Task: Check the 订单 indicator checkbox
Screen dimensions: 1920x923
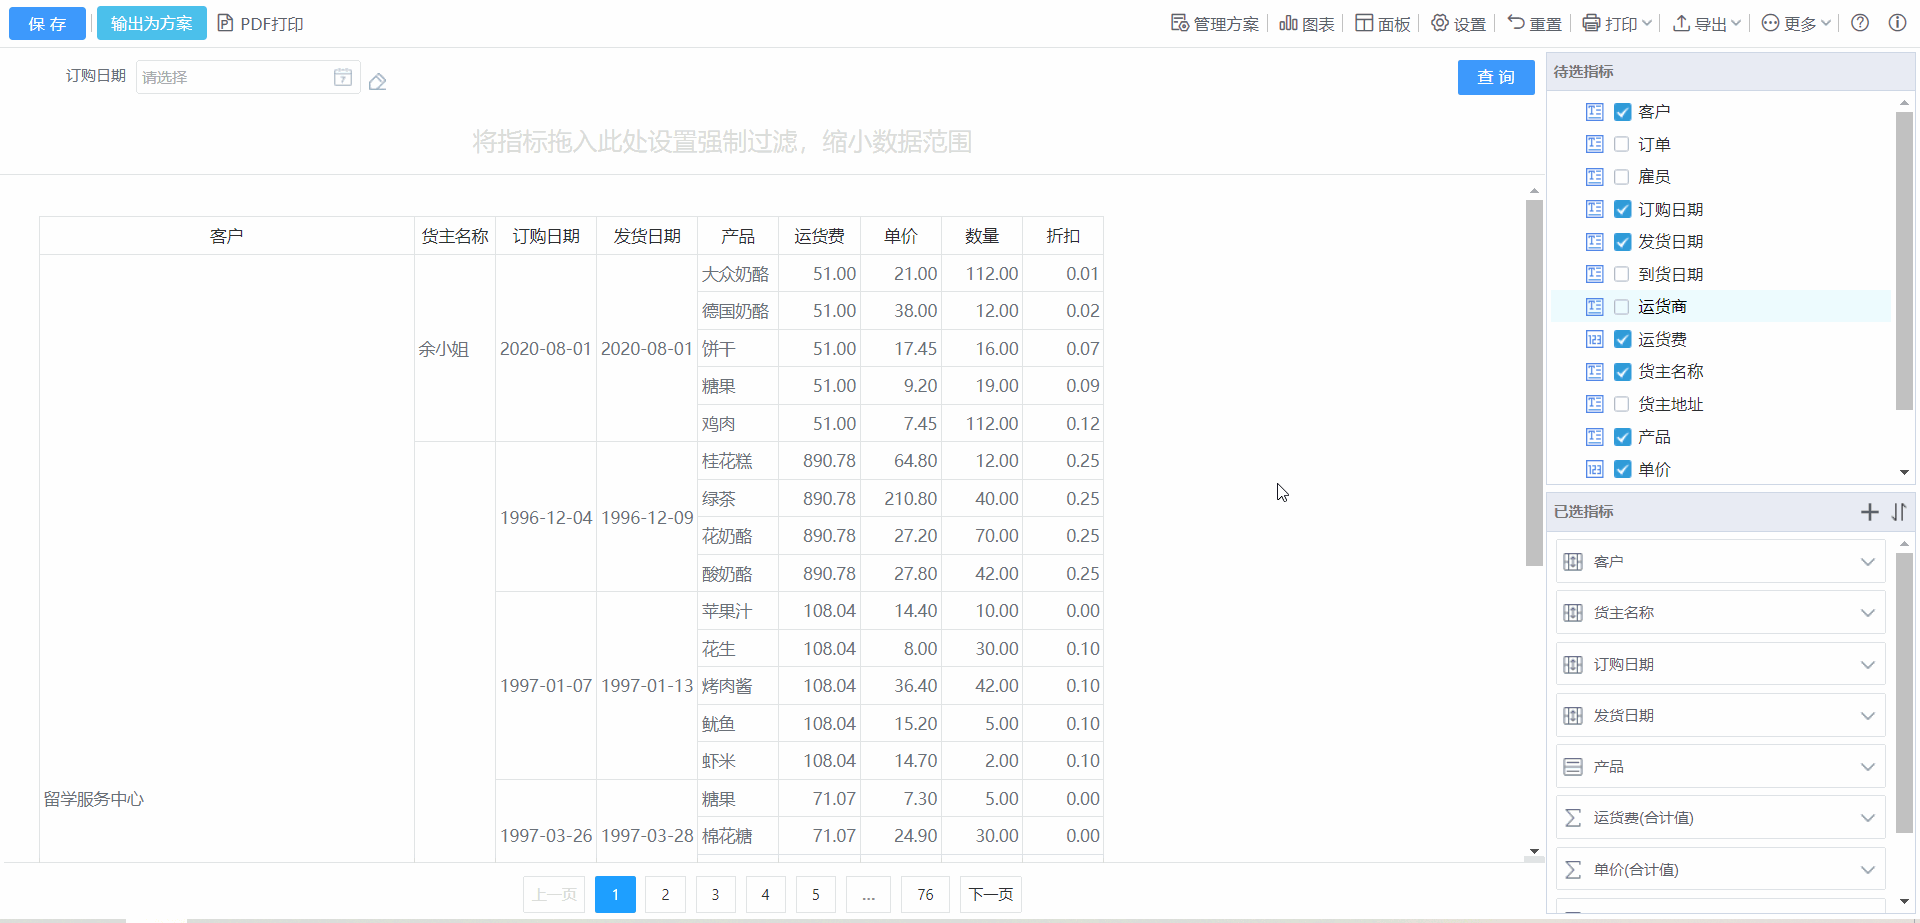Action: 1622,144
